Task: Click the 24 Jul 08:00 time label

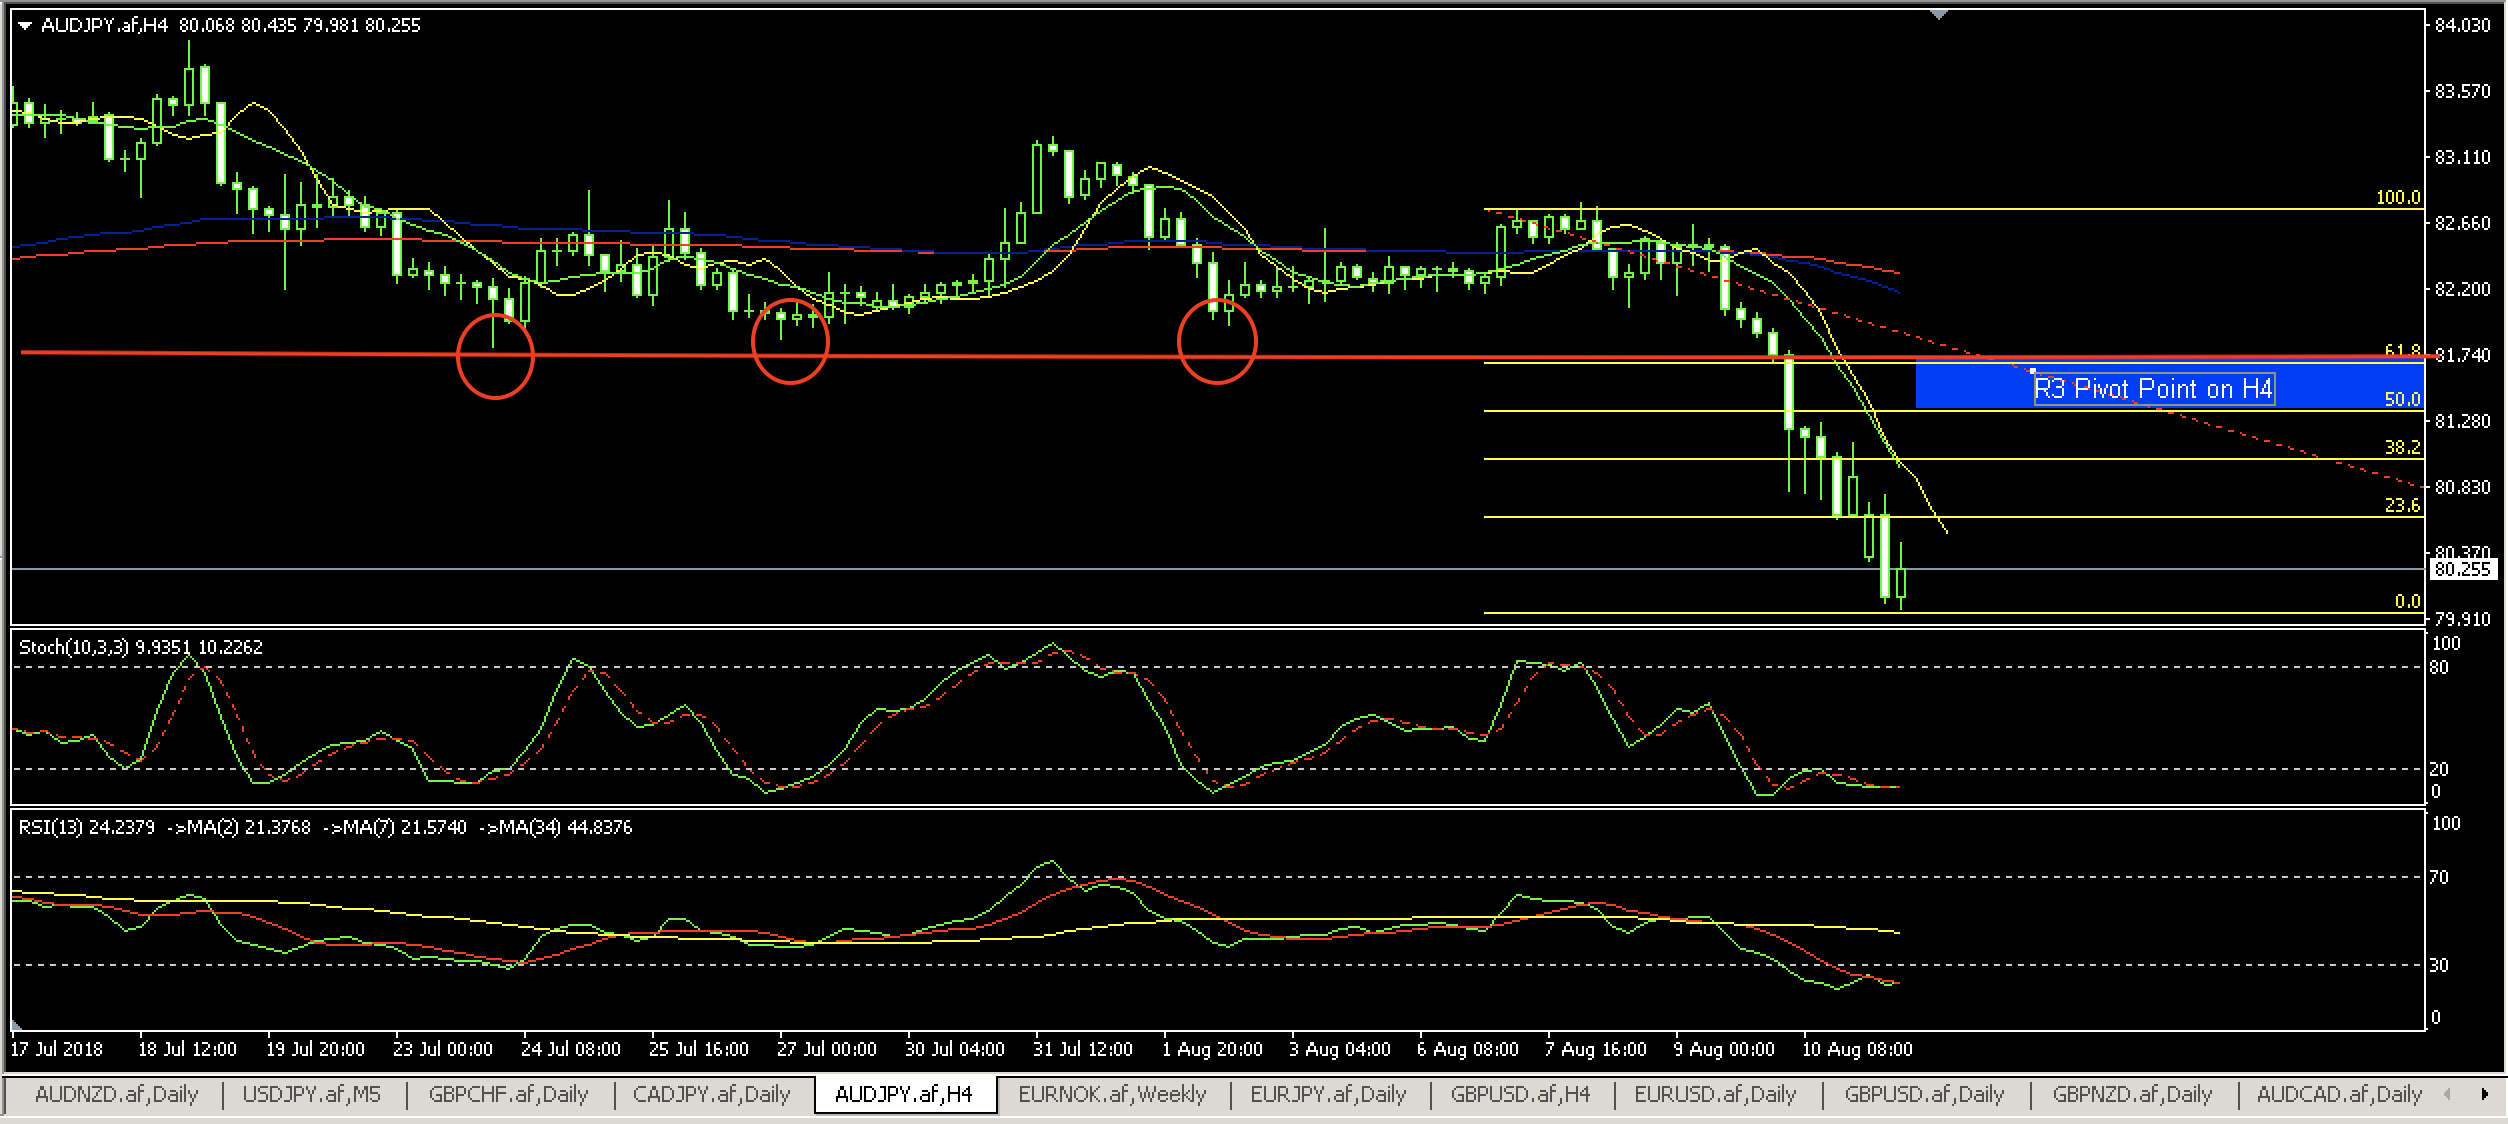Action: [571, 1049]
